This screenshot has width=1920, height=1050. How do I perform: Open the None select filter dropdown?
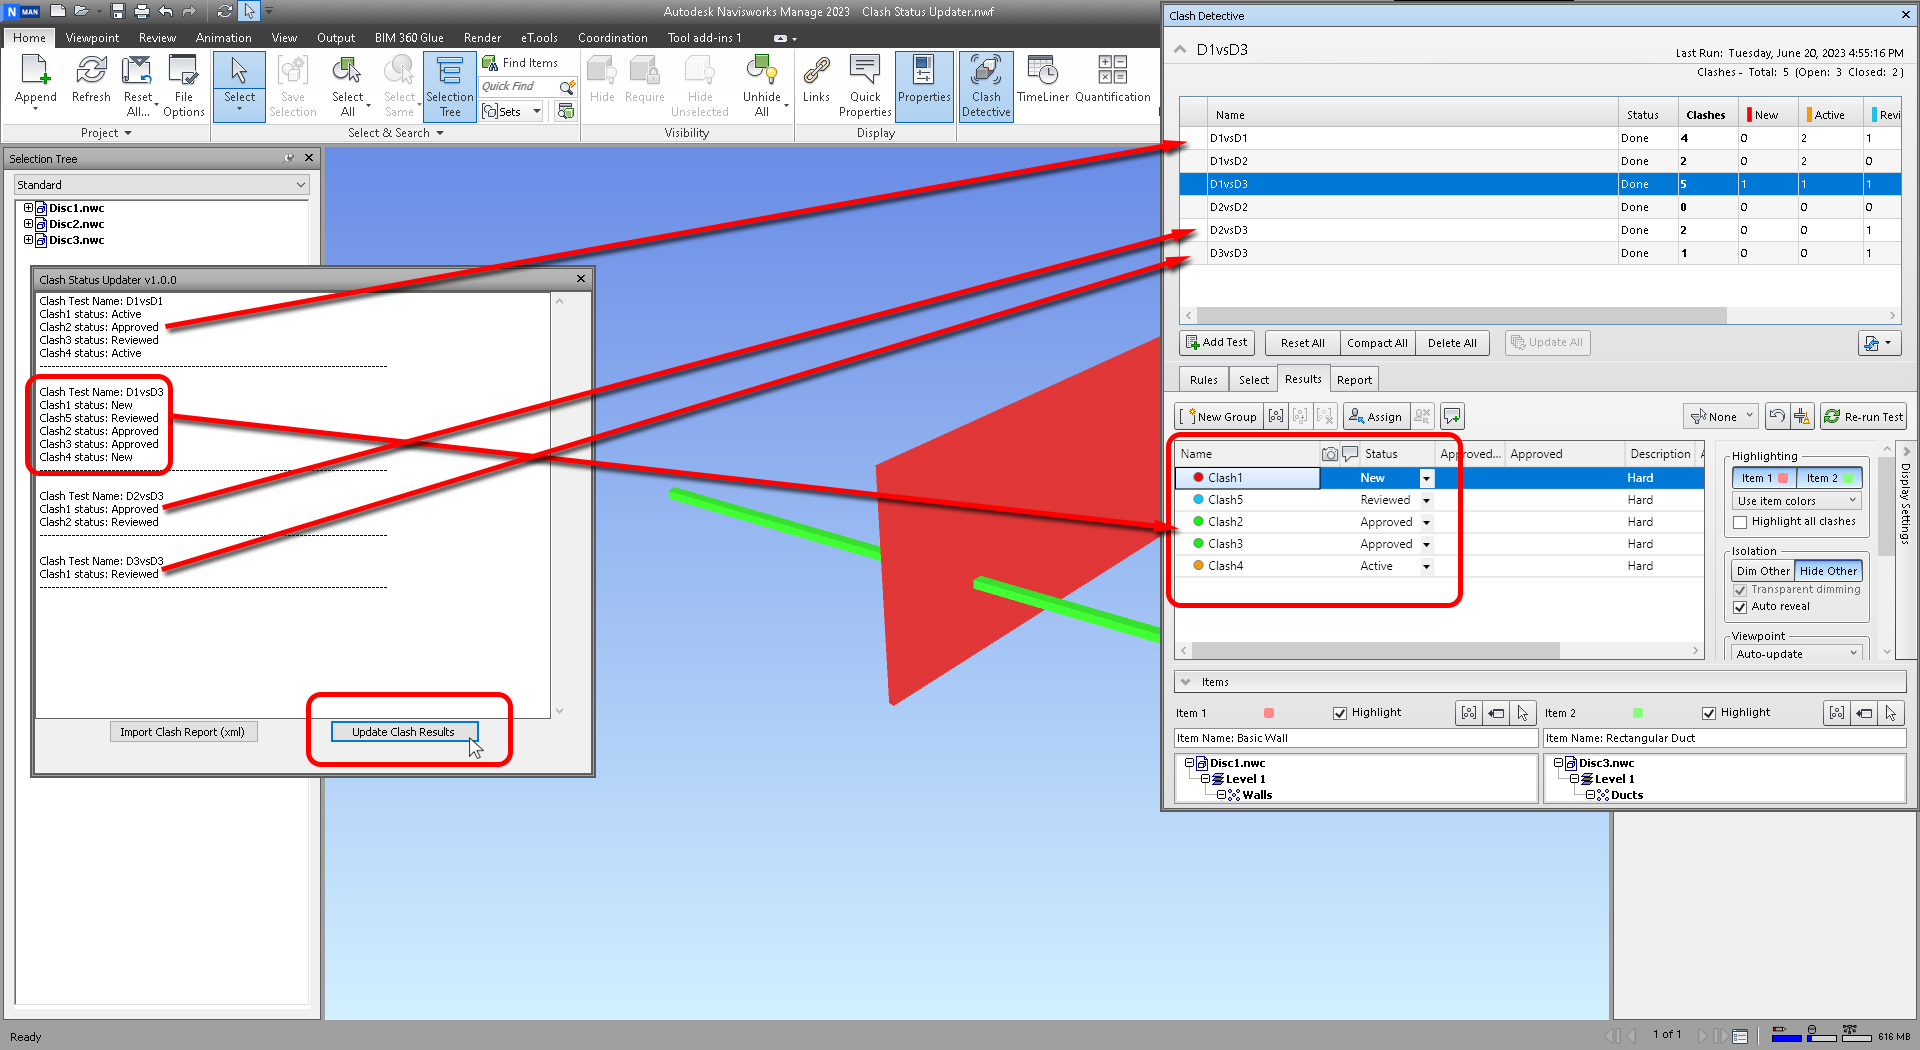click(1721, 416)
